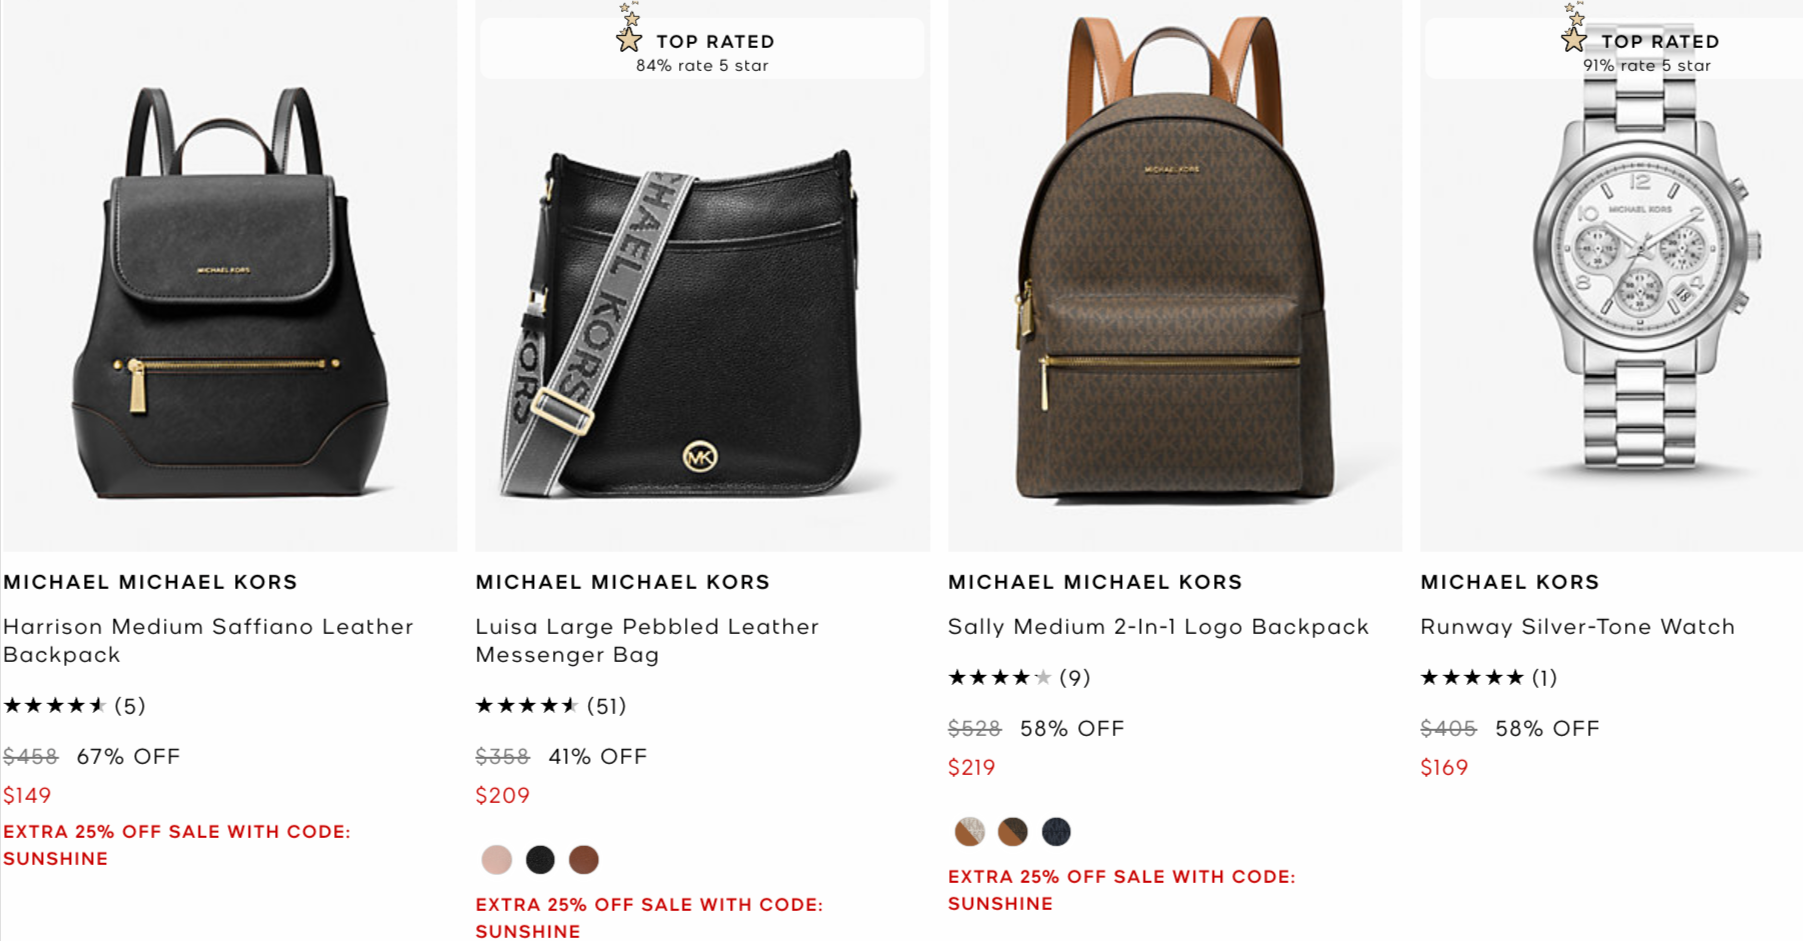Screen dimensions: 1803x941
Task: View star ratings for Harrison Backpack (5)
Action: [74, 706]
